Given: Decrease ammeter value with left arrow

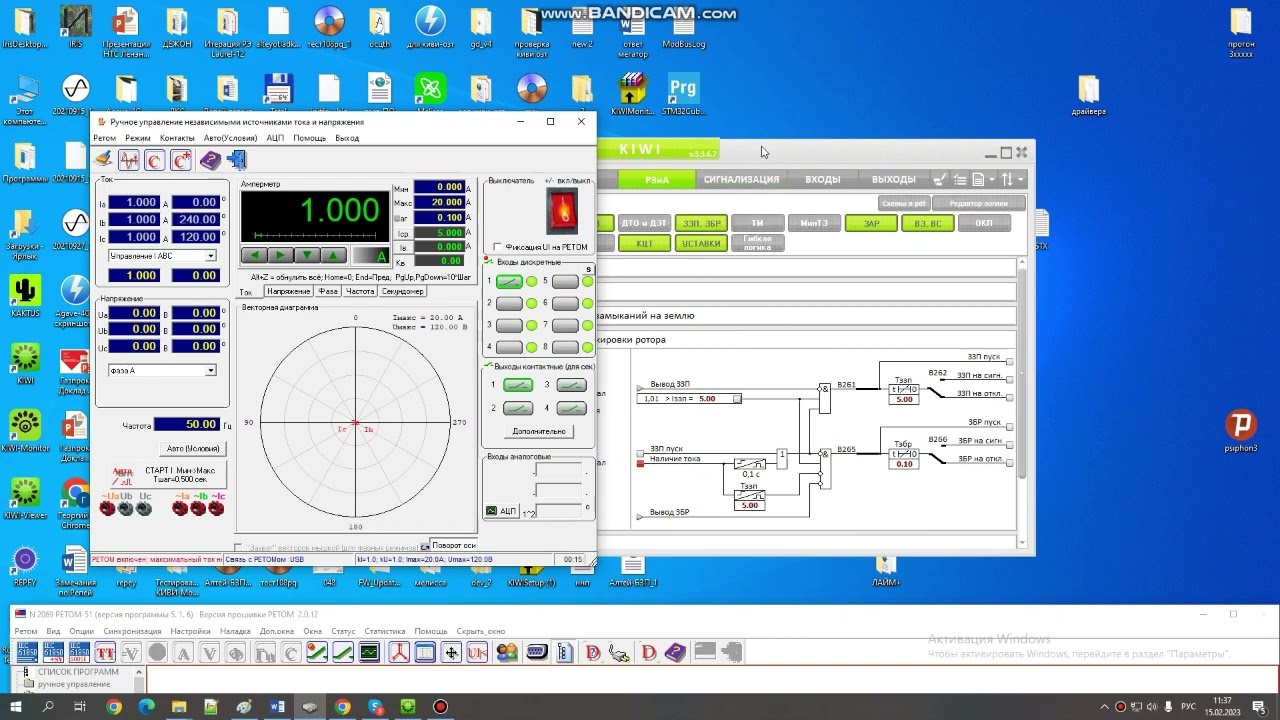Looking at the screenshot, I should click(256, 256).
